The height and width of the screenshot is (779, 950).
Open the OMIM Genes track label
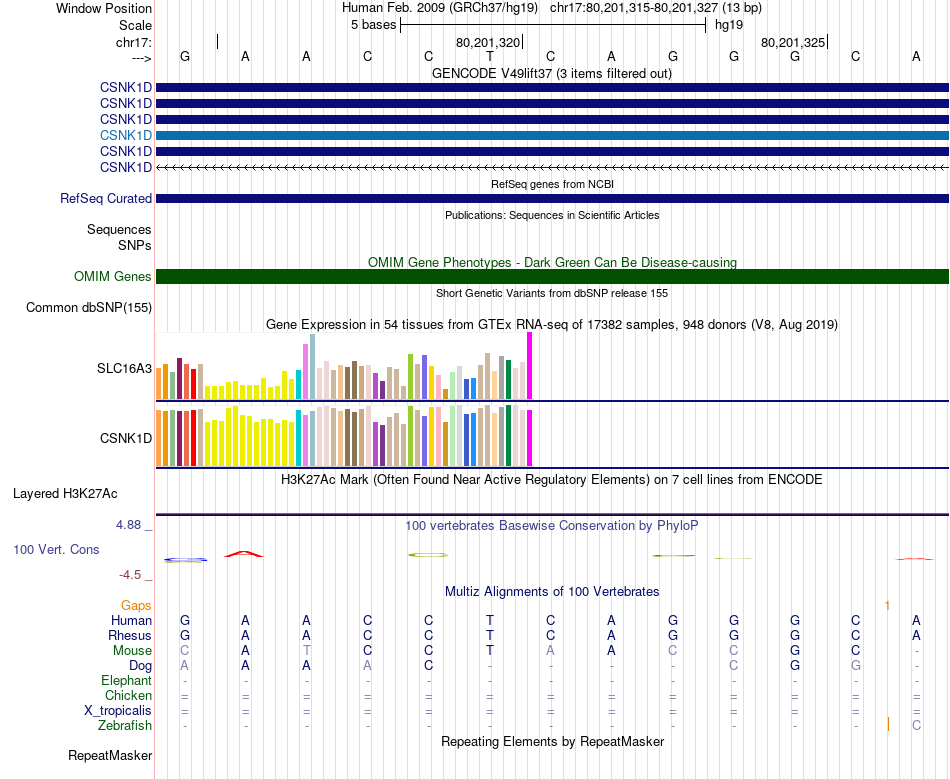pyautogui.click(x=113, y=276)
